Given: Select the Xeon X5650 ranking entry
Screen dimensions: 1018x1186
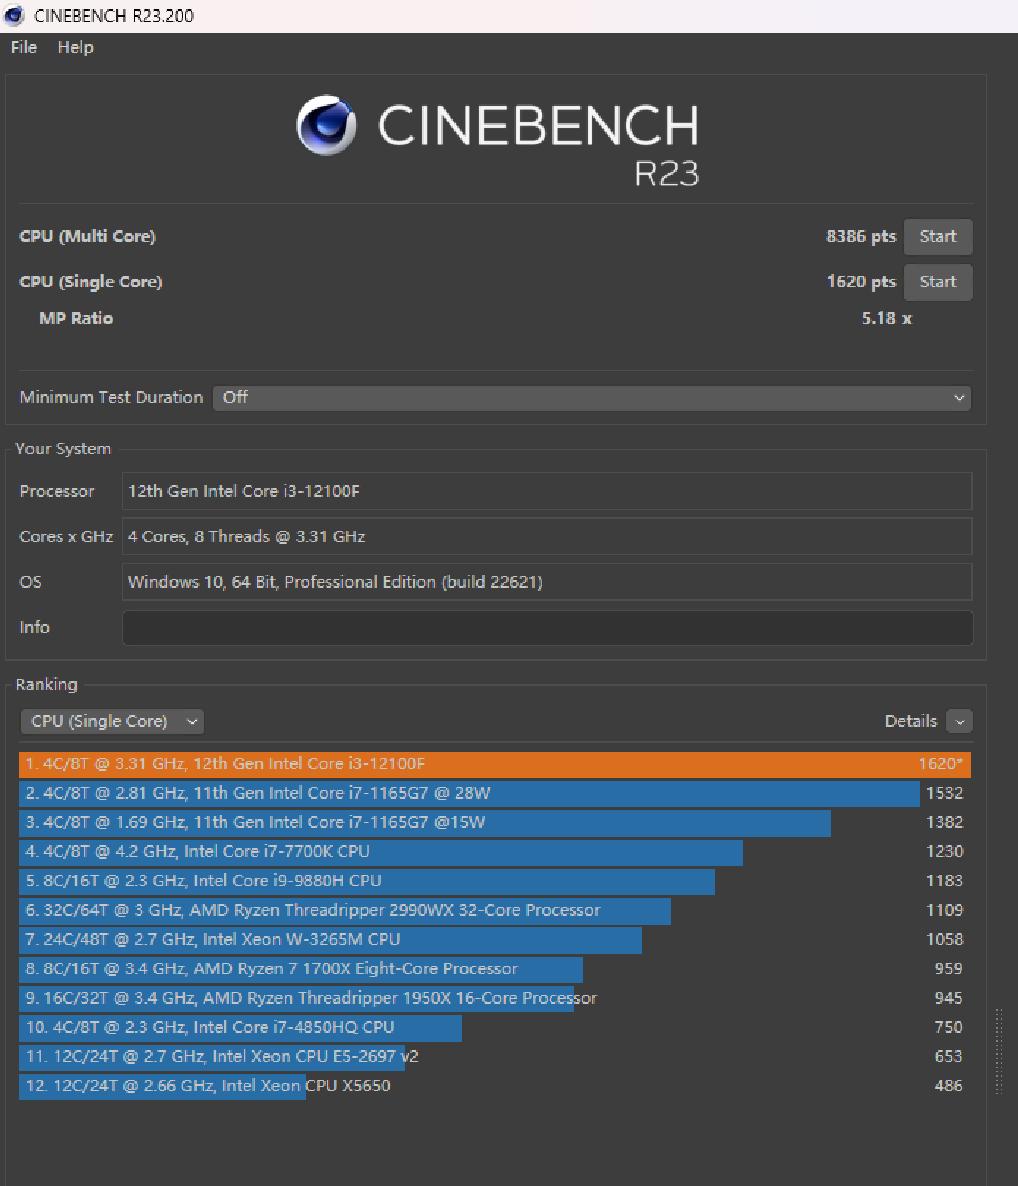Looking at the screenshot, I should 206,1085.
